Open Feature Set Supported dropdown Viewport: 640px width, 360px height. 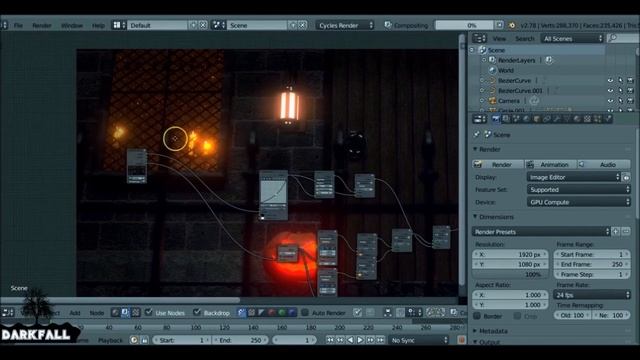[578, 189]
